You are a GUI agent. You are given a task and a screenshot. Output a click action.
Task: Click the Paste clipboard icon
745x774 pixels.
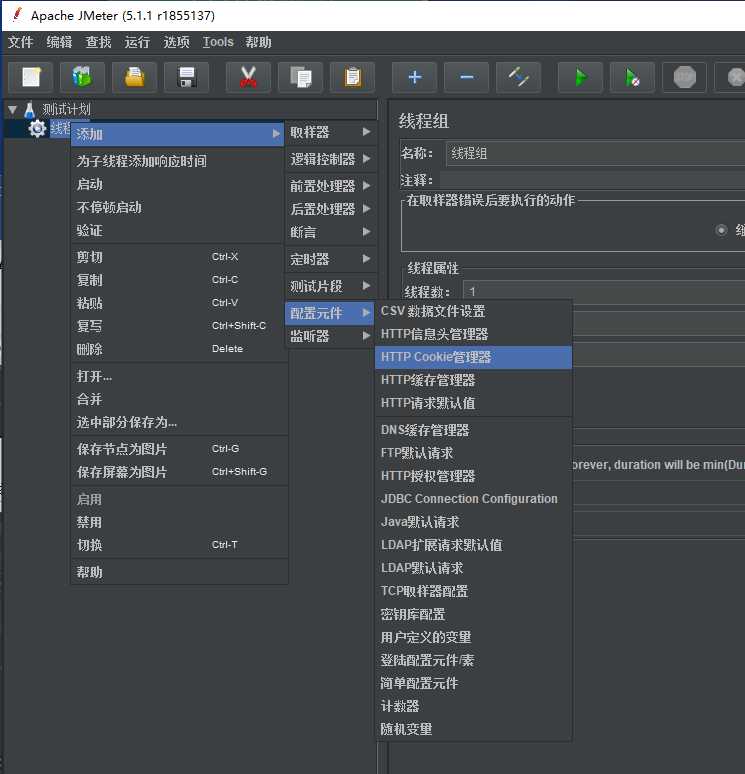[x=353, y=77]
